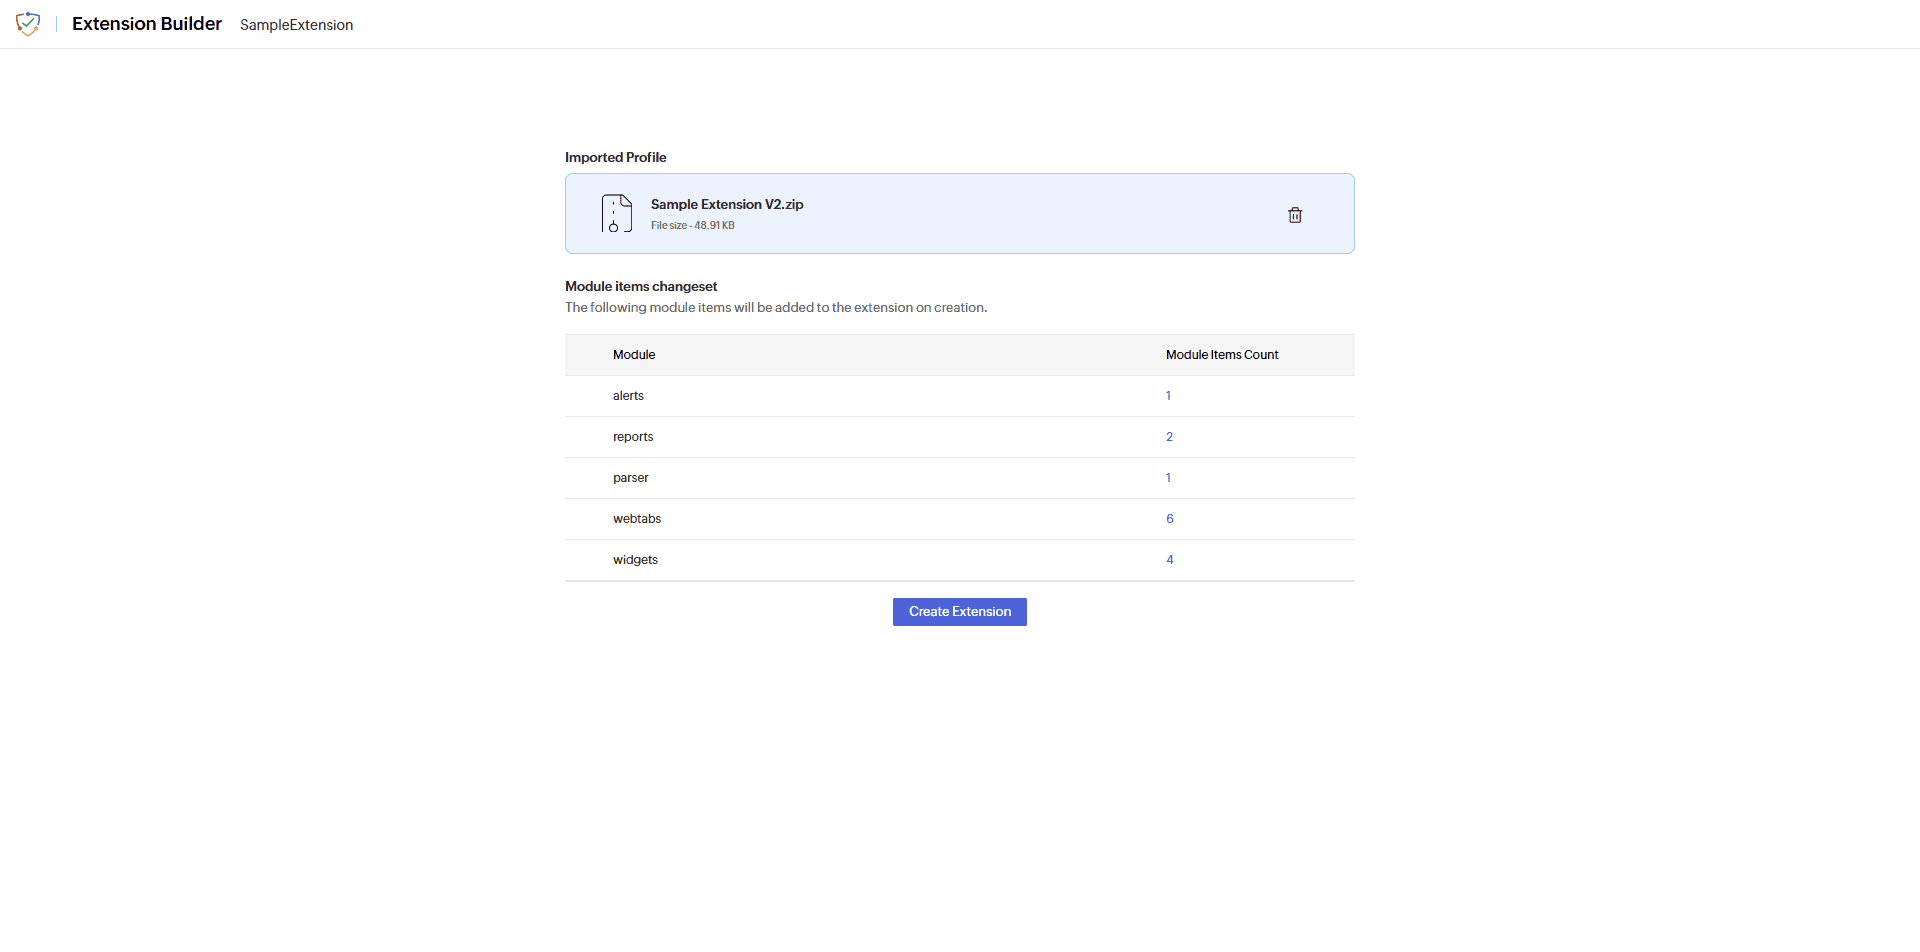Click the Module column header
Image resolution: width=1920 pixels, height=952 pixels.
(634, 354)
